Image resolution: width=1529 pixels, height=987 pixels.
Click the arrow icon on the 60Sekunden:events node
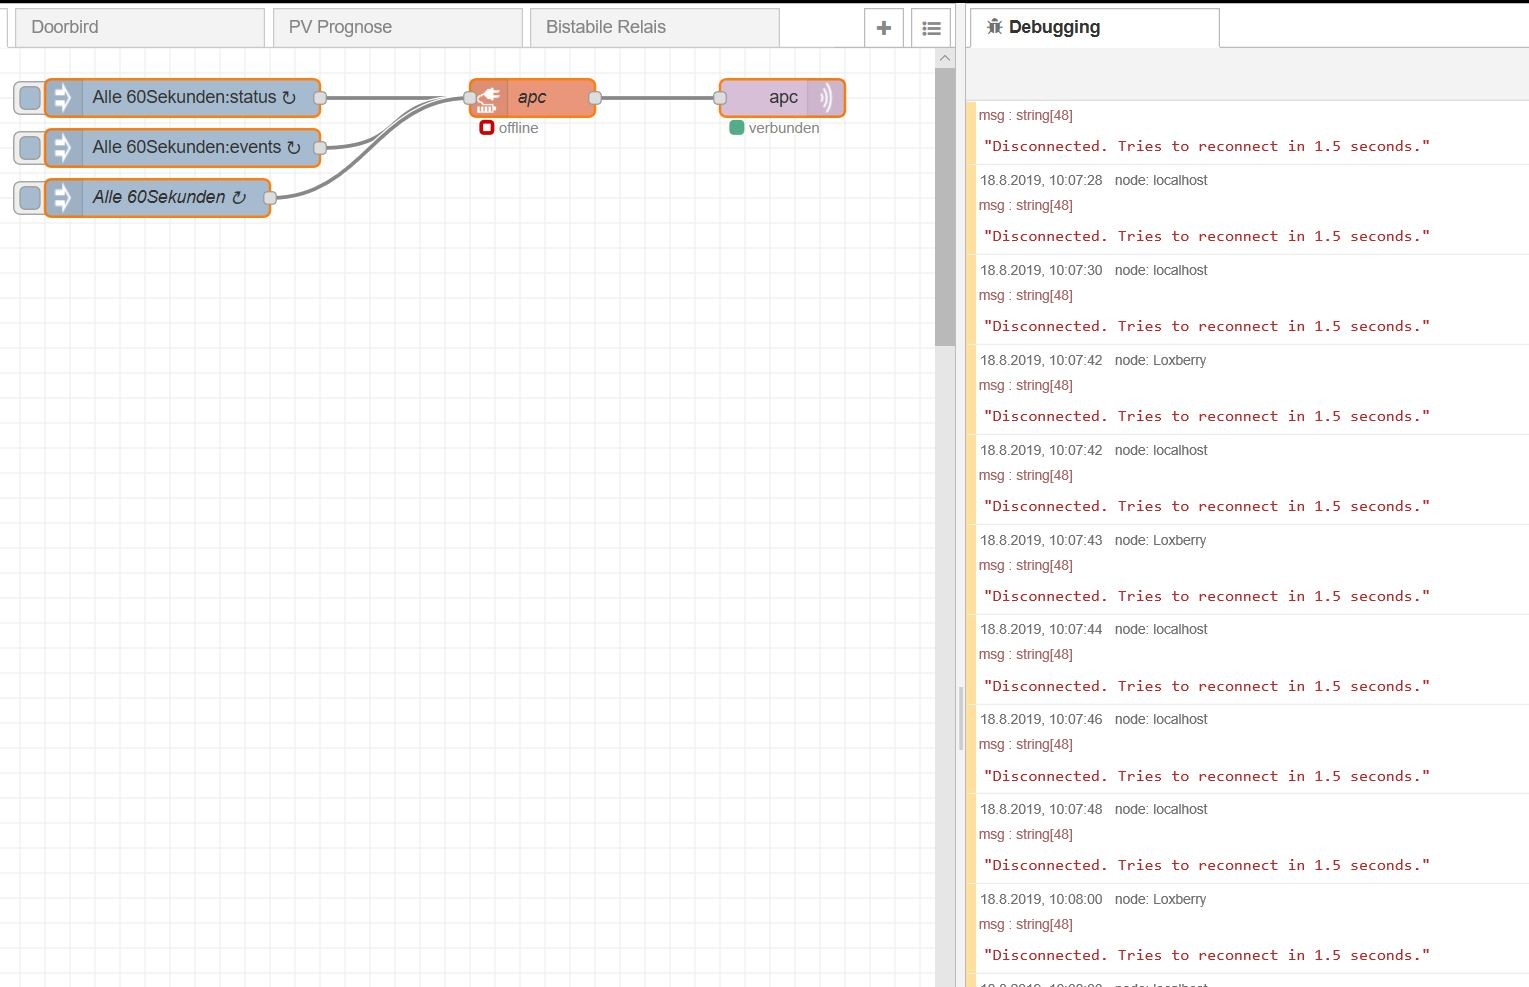62,148
